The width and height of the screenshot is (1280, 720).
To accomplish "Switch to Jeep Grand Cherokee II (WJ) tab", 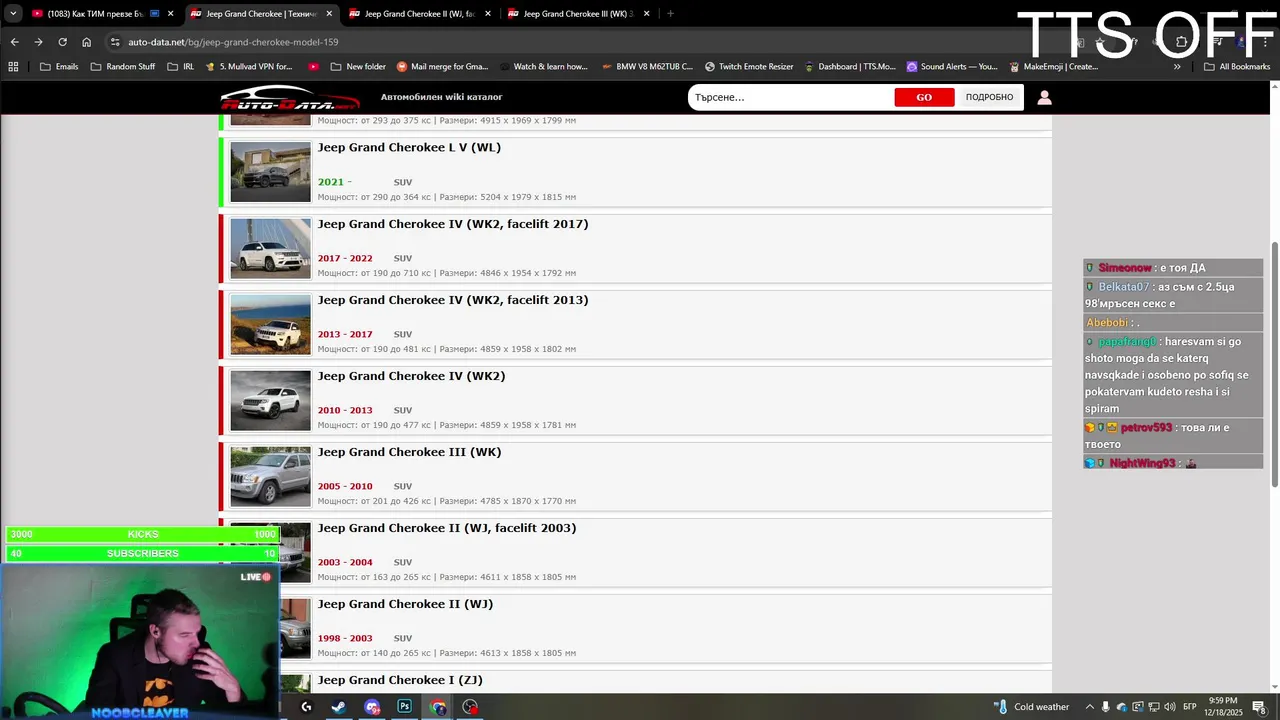I will click(419, 14).
